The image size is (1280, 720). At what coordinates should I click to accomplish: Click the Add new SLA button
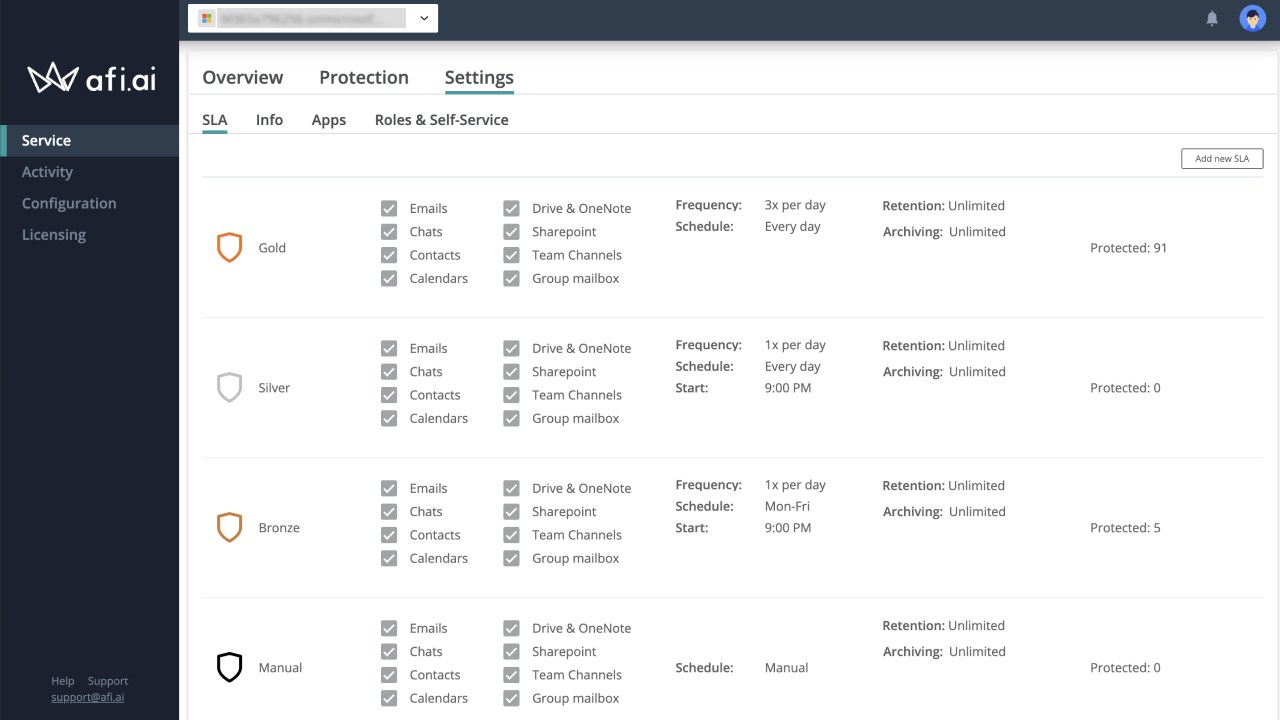pos(1221,158)
